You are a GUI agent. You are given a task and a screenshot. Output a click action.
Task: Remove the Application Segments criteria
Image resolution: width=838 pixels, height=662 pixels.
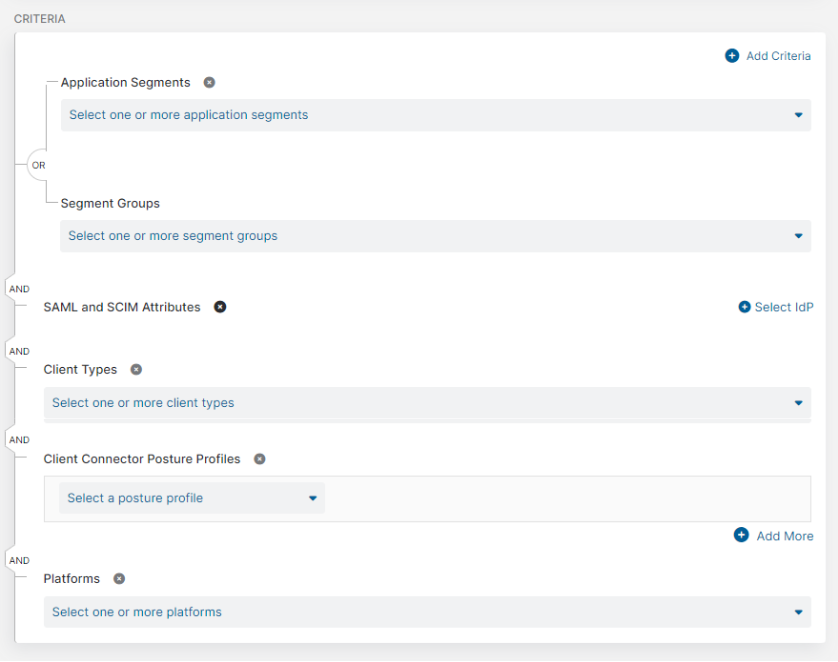pos(209,83)
